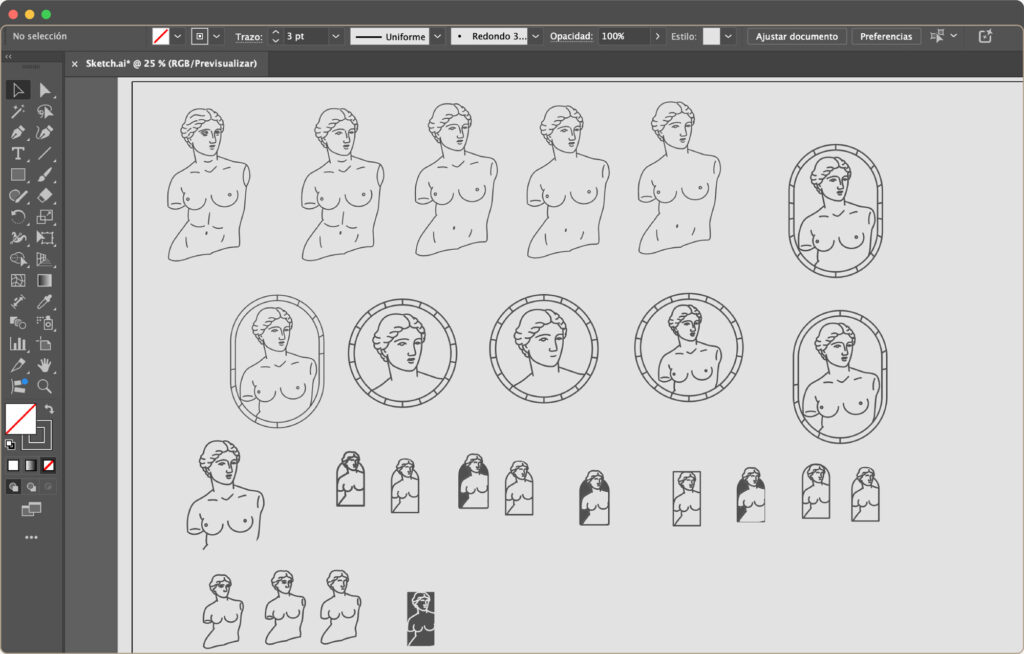Swap fill and stroke colors

[49, 409]
